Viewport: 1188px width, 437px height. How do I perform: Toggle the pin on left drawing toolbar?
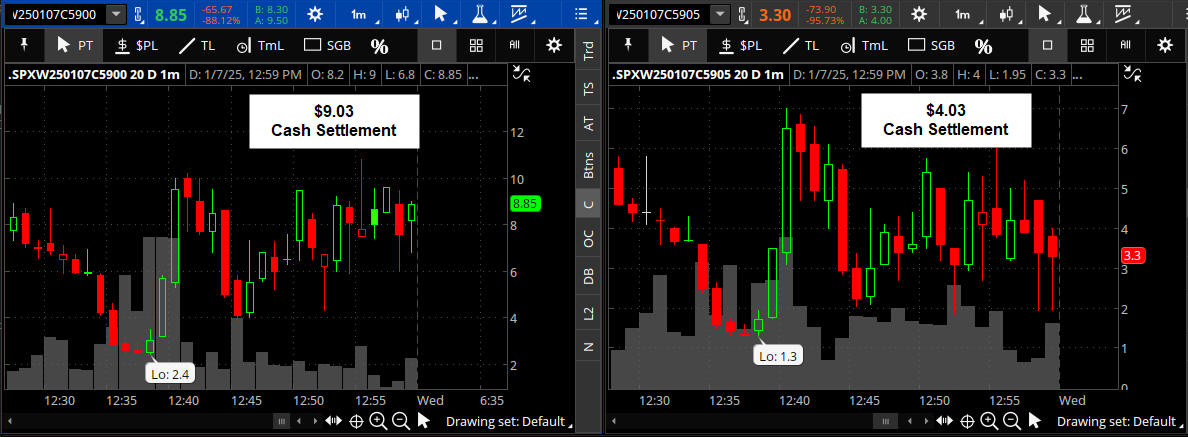pos(24,45)
